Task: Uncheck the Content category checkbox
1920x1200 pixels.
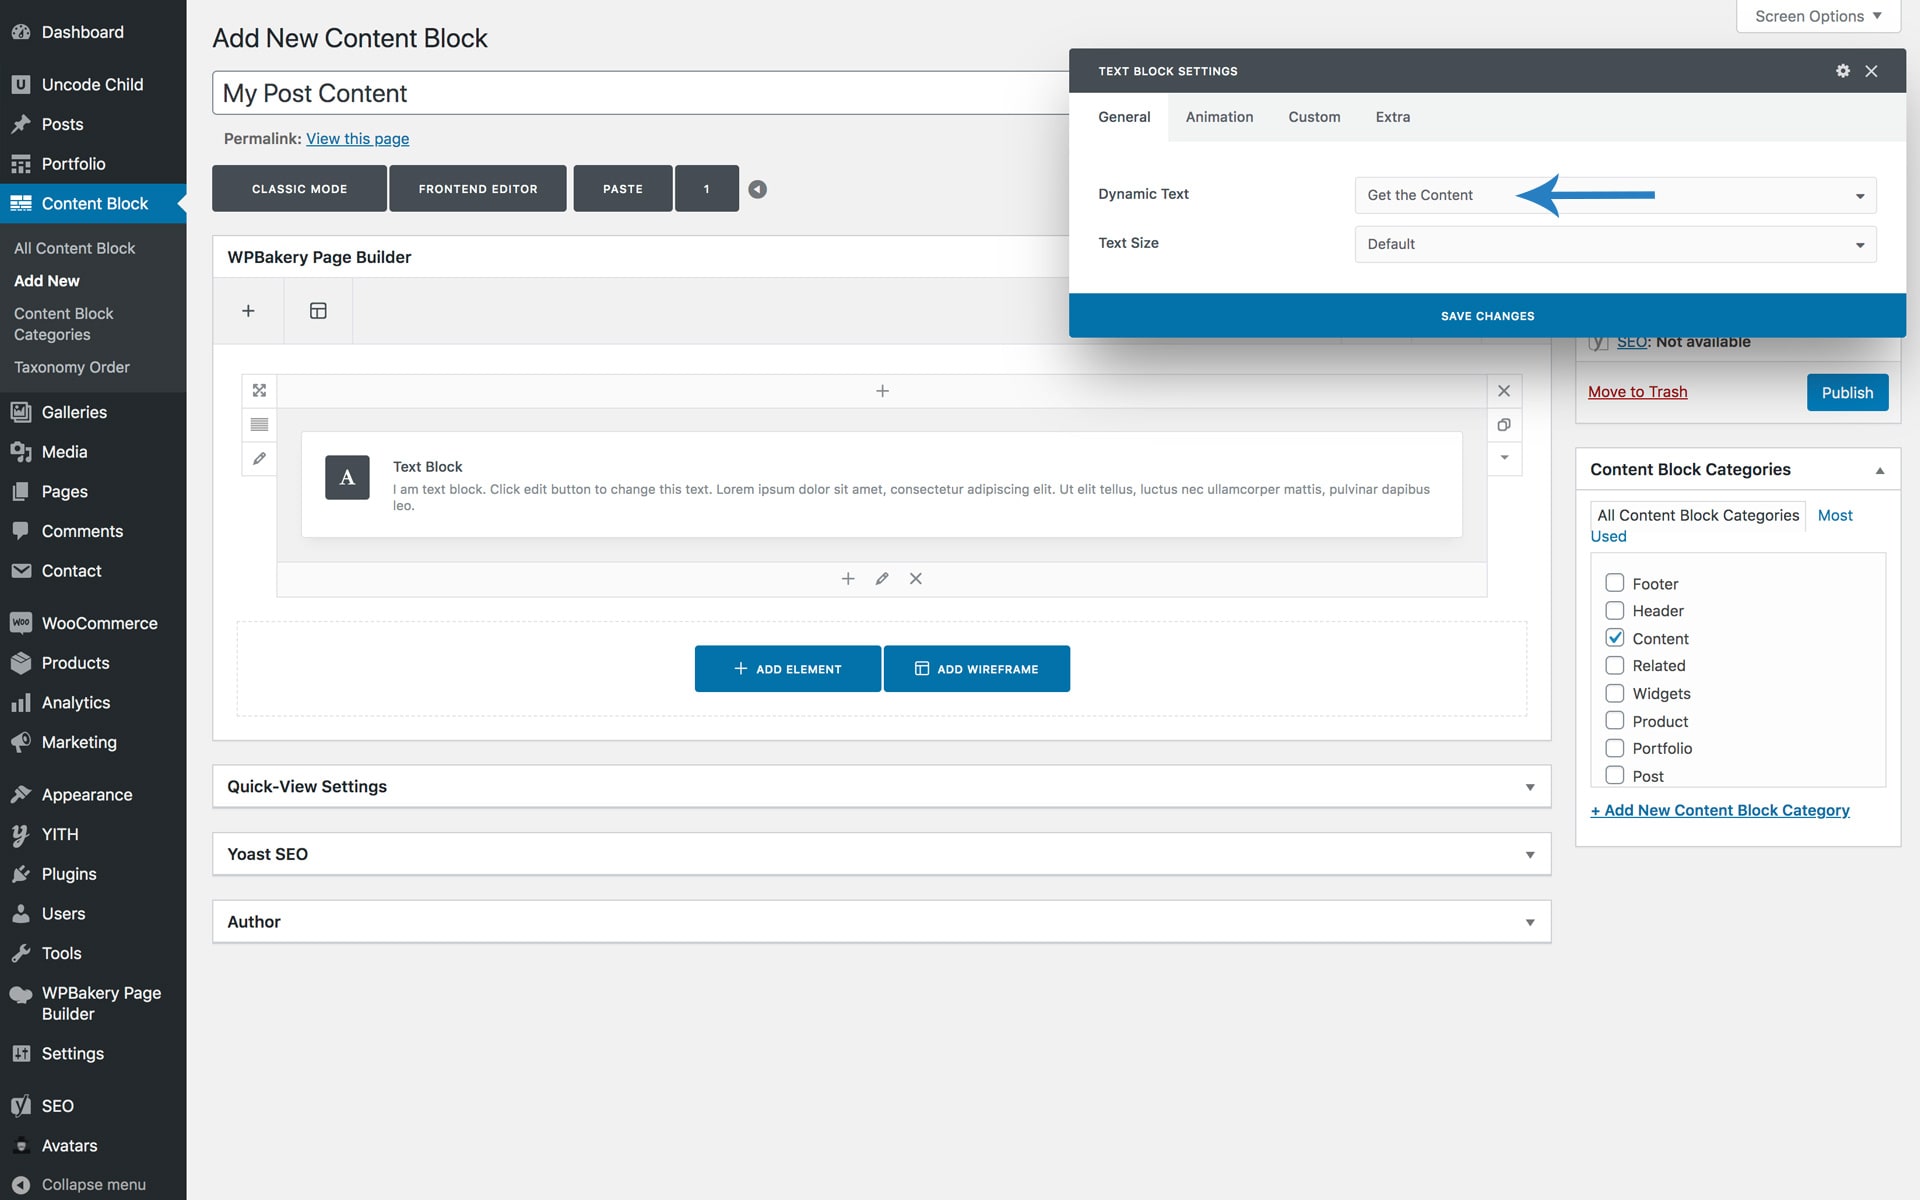Action: (1614, 638)
